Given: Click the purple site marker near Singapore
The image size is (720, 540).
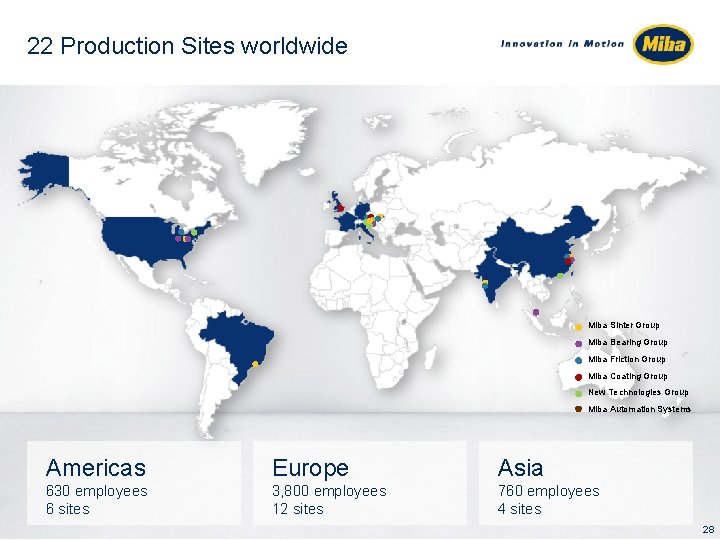Looking at the screenshot, I should point(535,312).
